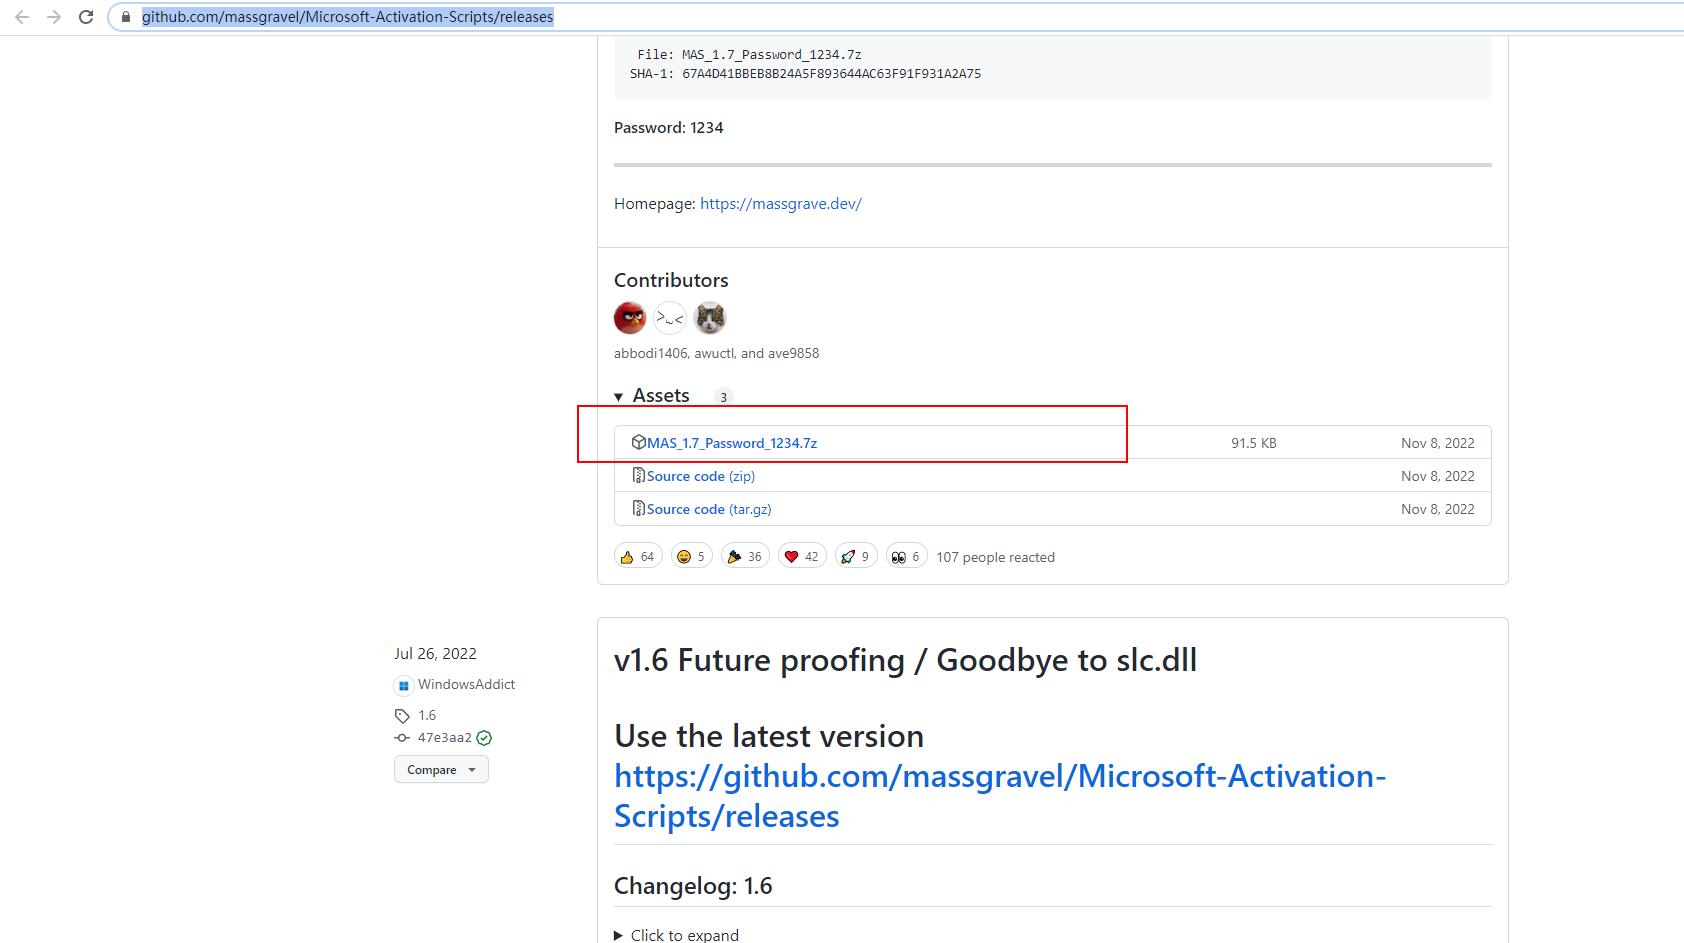Click the '107 people reacted' text
This screenshot has width=1684, height=943.
995,557
